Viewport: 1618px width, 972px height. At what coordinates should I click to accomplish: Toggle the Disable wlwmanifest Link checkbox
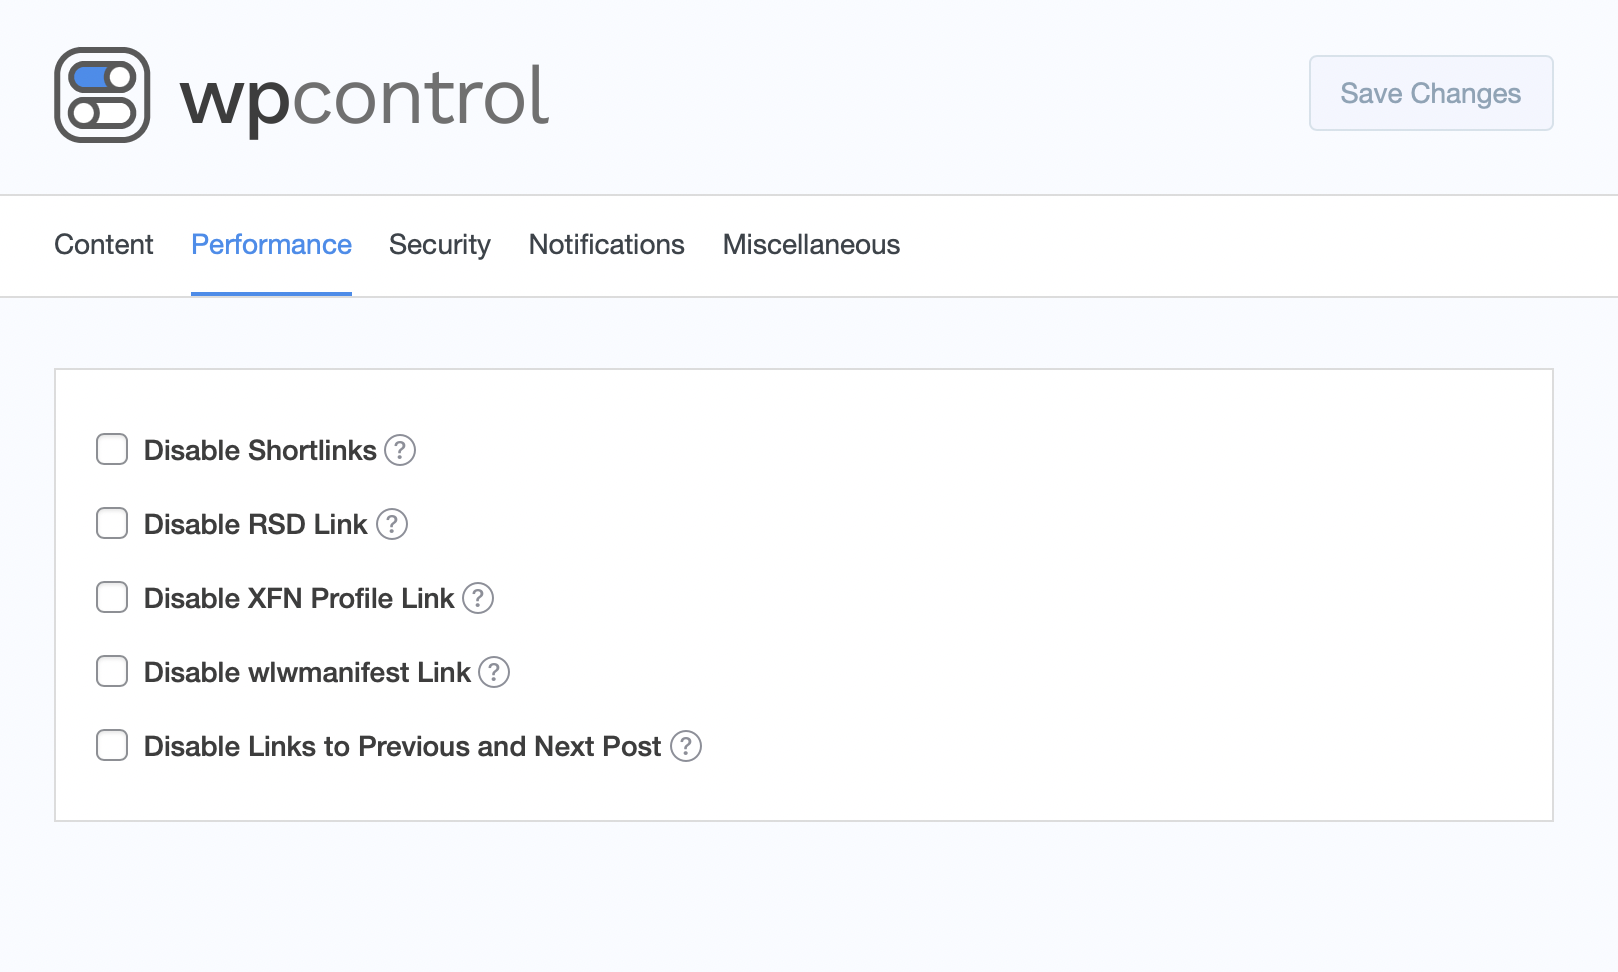tap(112, 671)
